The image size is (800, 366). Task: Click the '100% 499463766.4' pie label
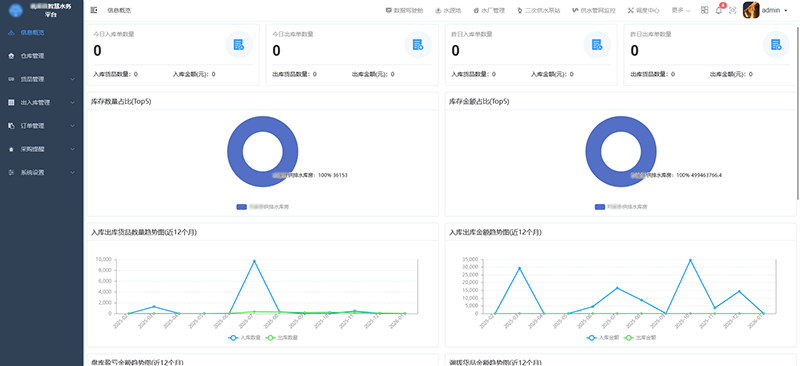point(699,175)
